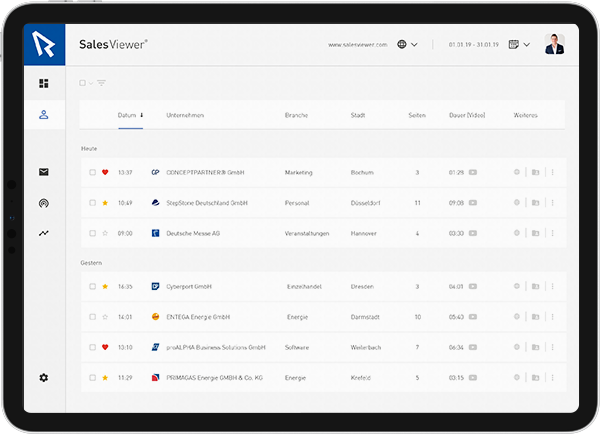Toggle the star favorite for ENTEGA Energie
Image resolution: width=600 pixels, height=434 pixels.
click(x=105, y=317)
